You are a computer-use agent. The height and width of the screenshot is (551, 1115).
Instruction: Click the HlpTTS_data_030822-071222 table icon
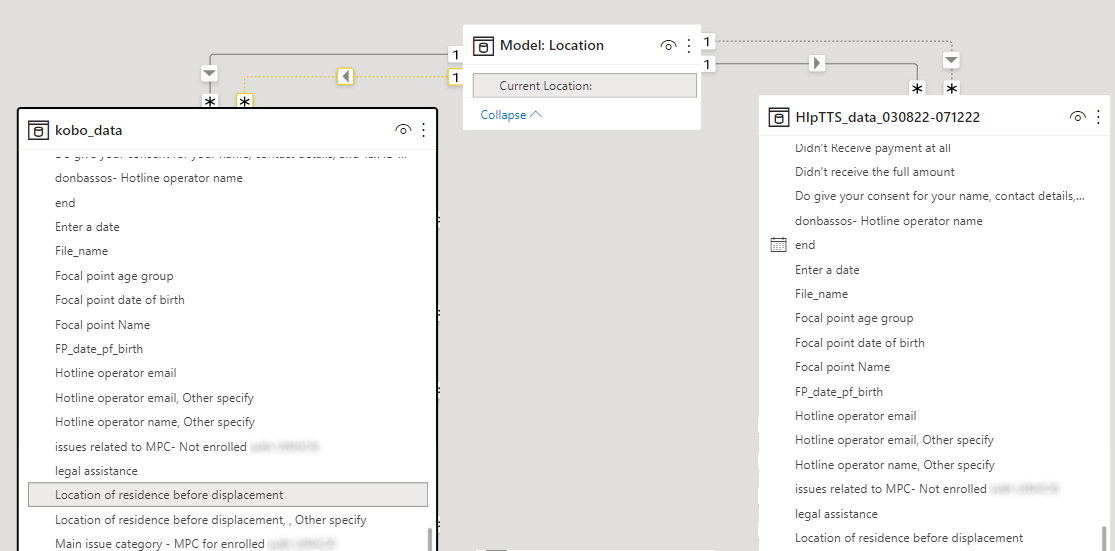pyautogui.click(x=779, y=117)
